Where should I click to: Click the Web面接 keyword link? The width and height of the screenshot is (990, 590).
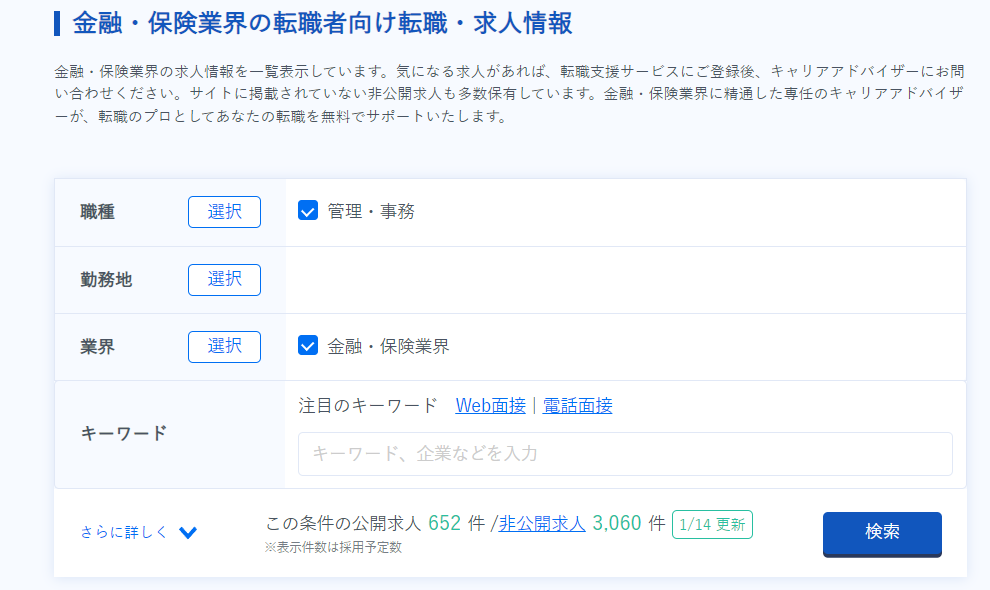coord(491,406)
